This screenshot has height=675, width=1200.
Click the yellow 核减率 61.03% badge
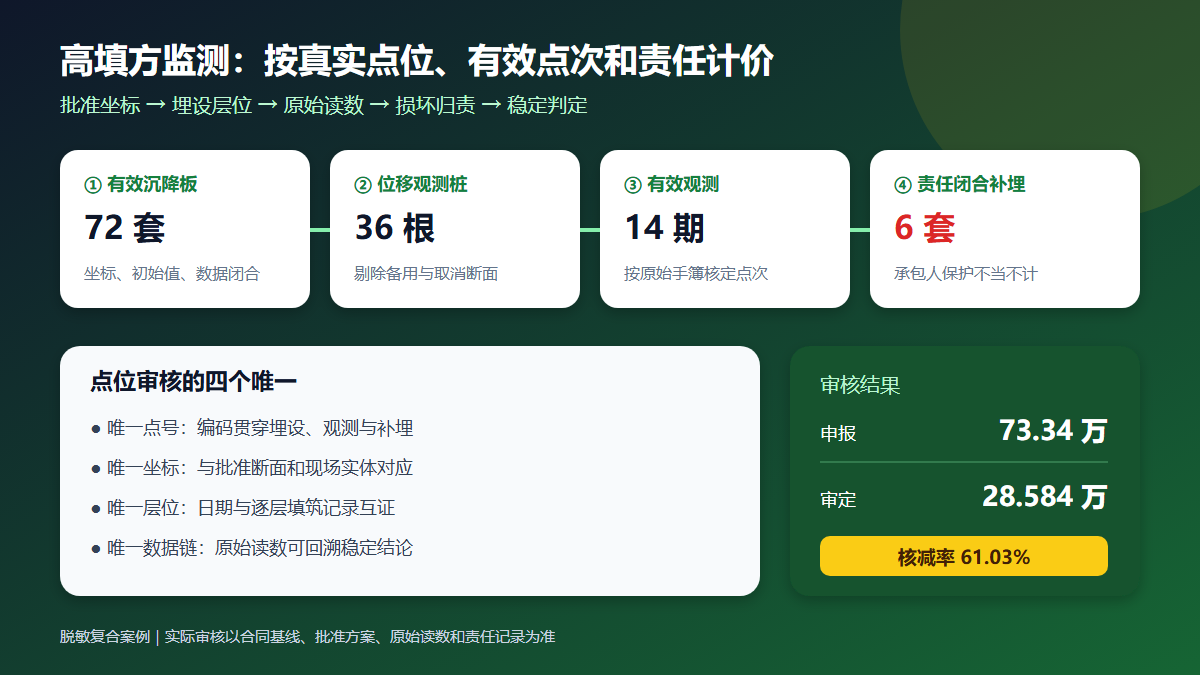point(964,556)
